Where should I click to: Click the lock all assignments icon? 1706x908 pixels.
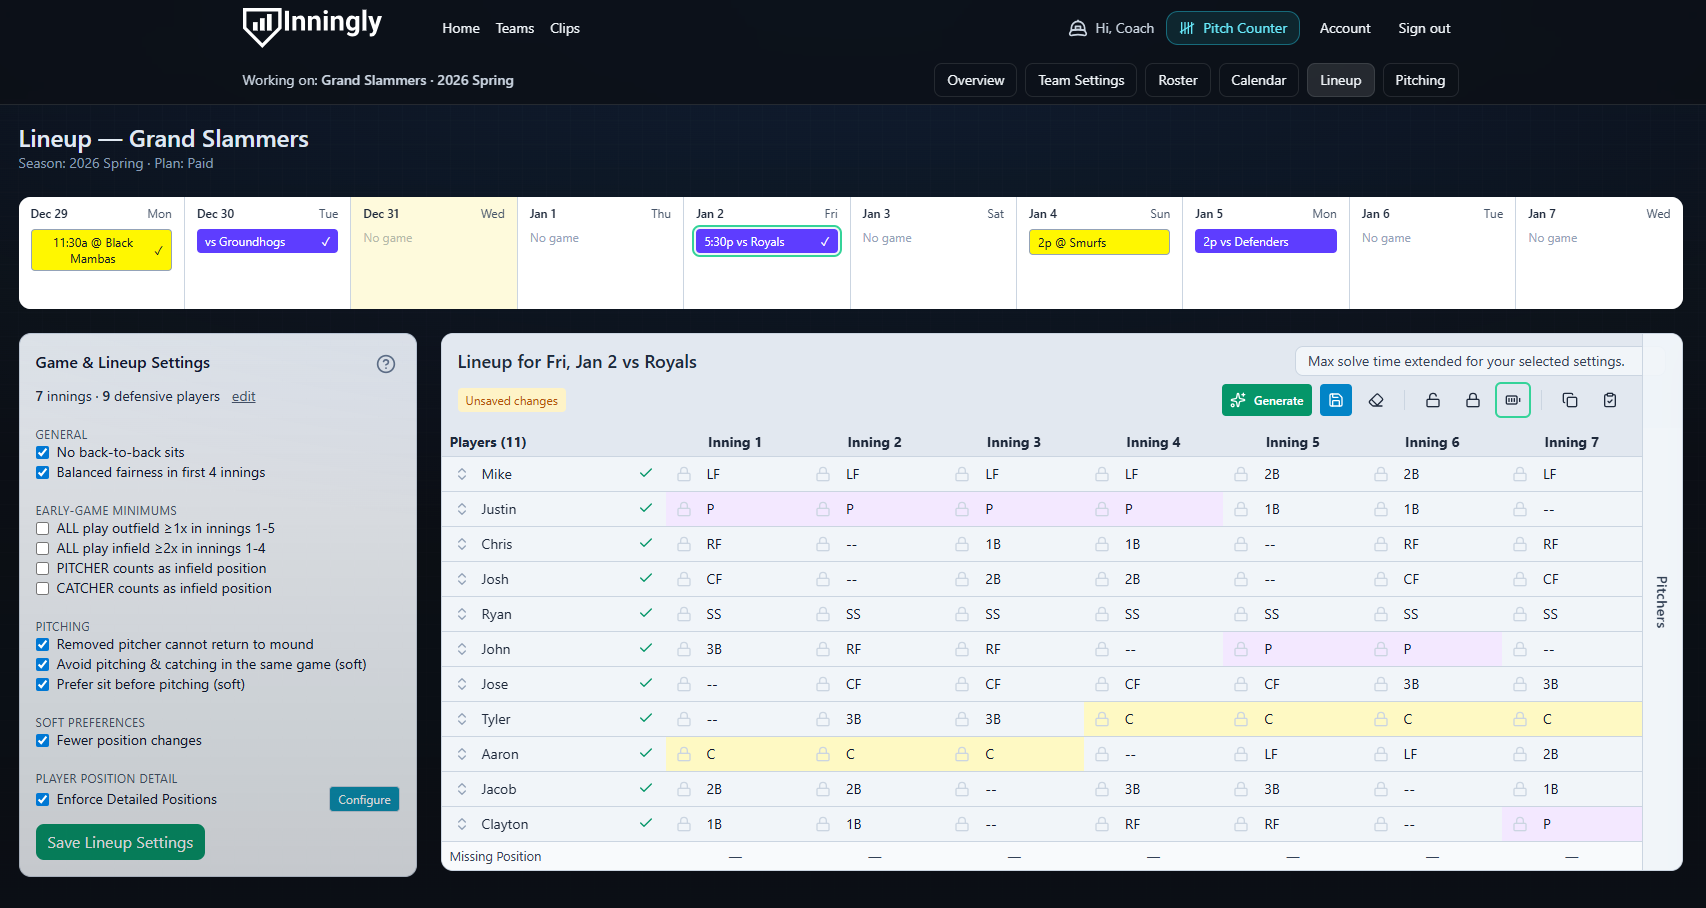point(1472,400)
